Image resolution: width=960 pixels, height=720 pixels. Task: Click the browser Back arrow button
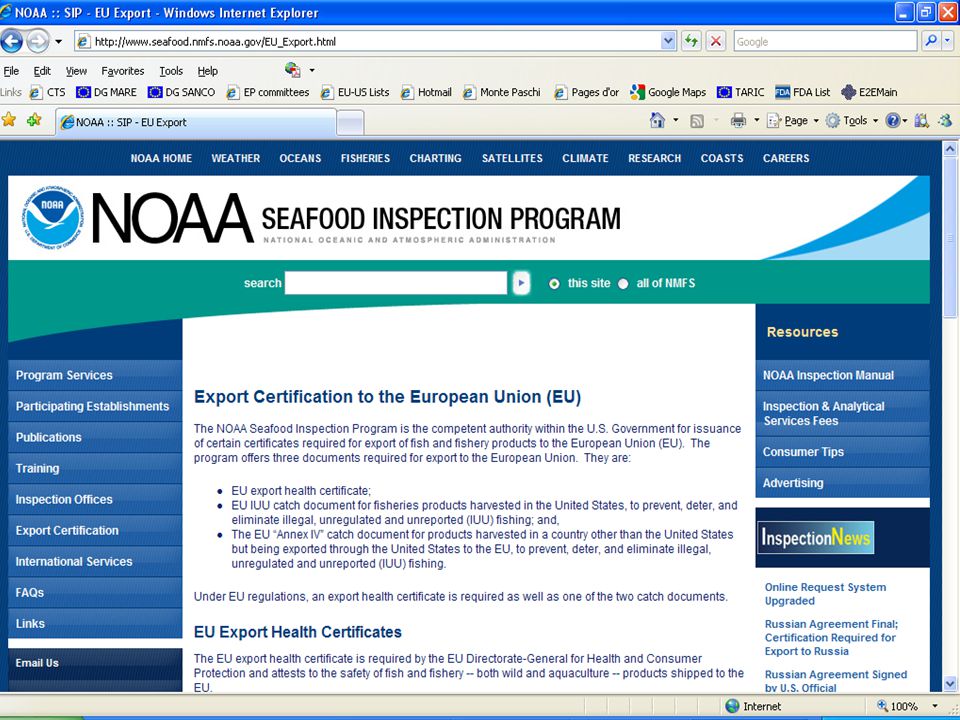coord(12,42)
